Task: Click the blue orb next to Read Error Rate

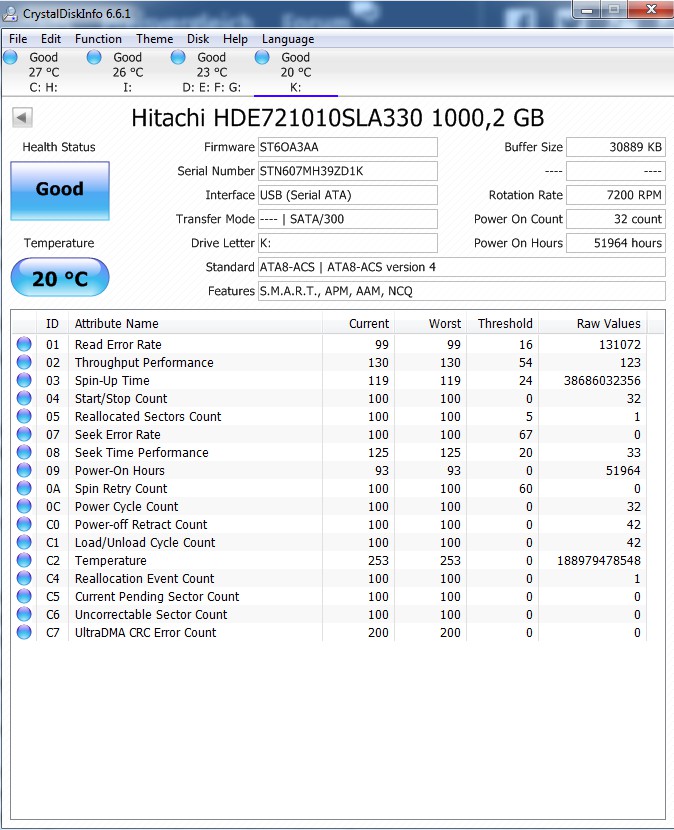Action: (24, 344)
